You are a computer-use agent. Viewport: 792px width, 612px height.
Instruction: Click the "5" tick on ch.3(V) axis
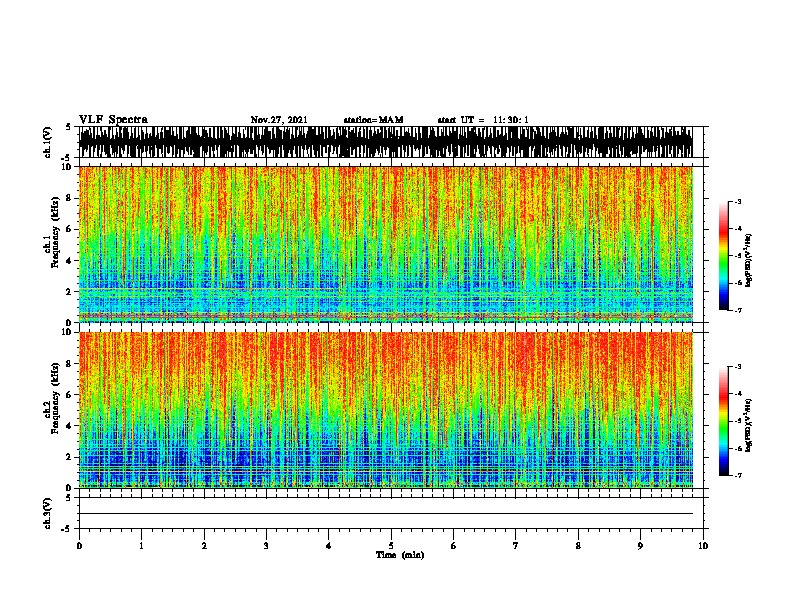coord(69,497)
